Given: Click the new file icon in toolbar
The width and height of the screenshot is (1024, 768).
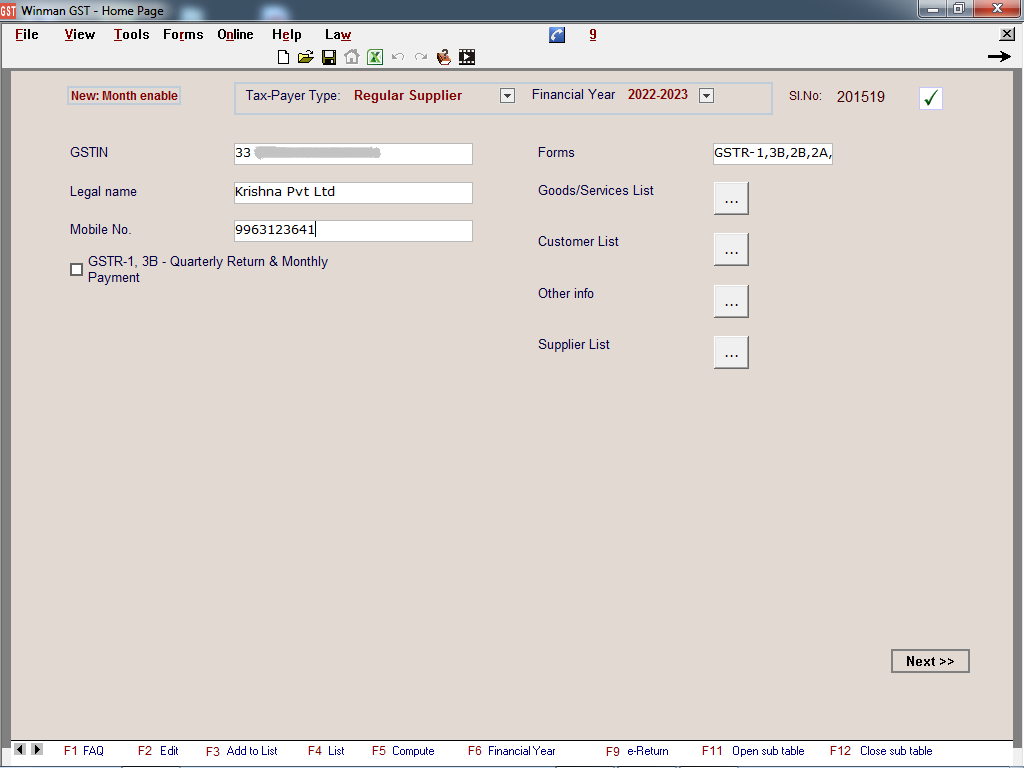Looking at the screenshot, I should [284, 58].
